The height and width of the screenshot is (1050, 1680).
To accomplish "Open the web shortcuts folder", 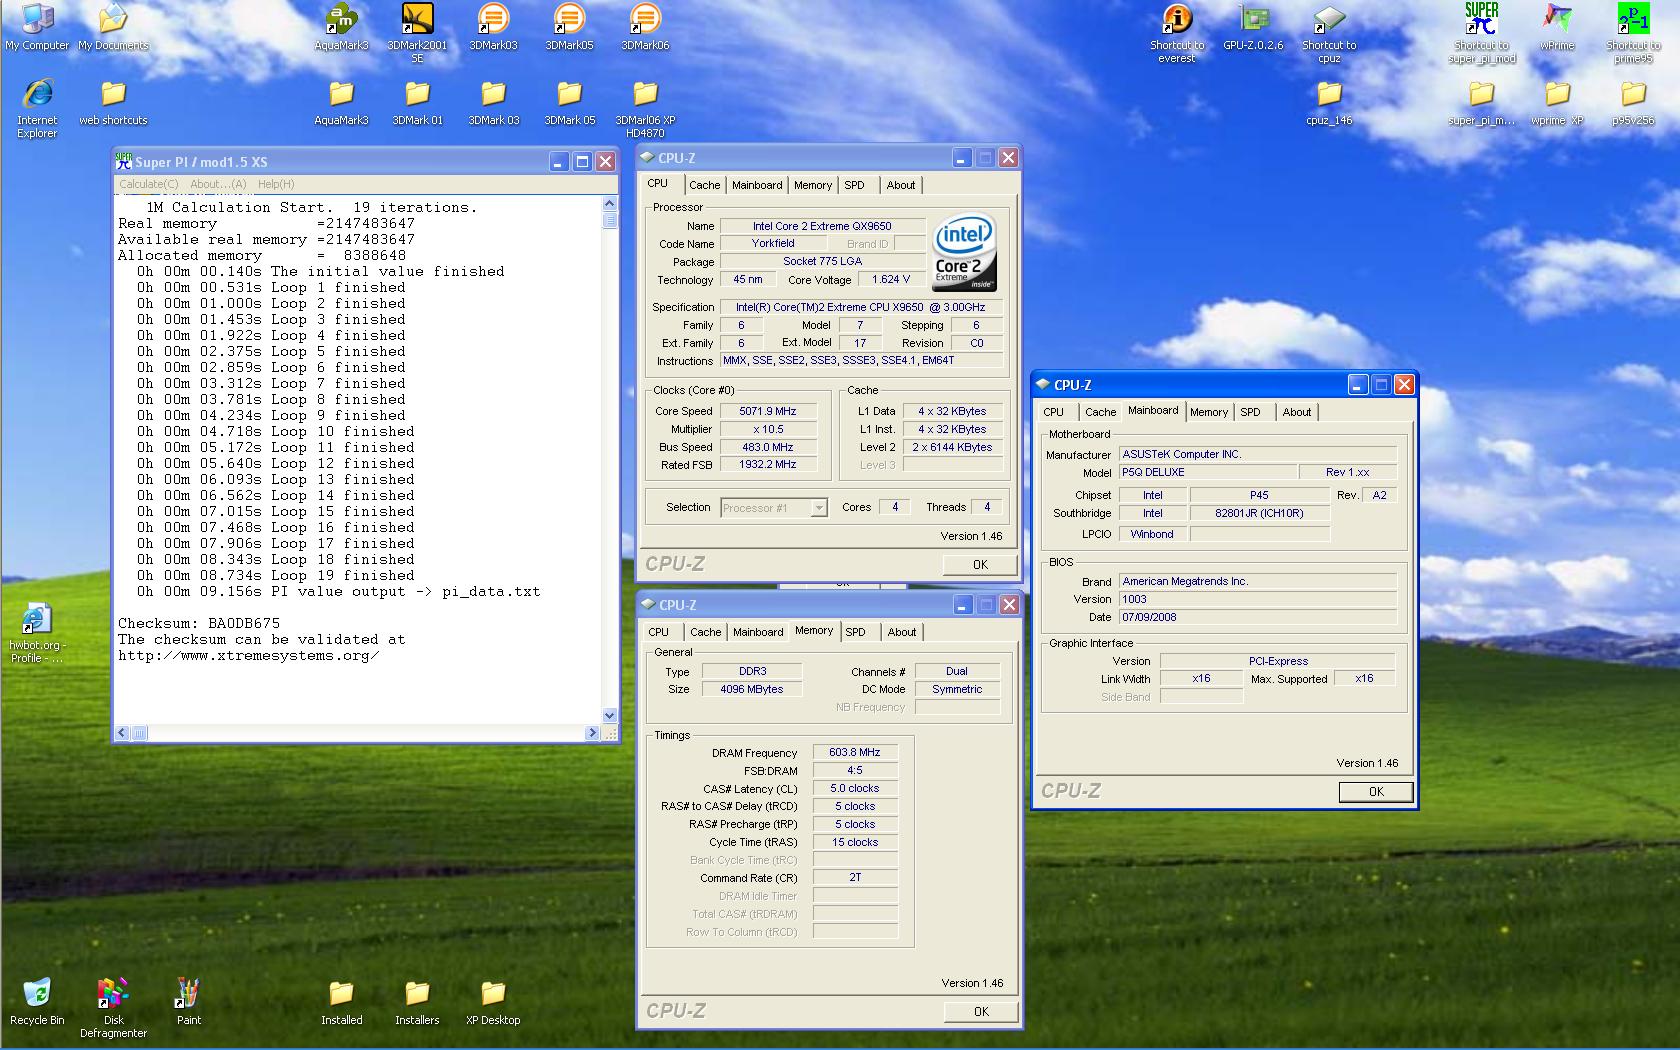I will coord(113,102).
